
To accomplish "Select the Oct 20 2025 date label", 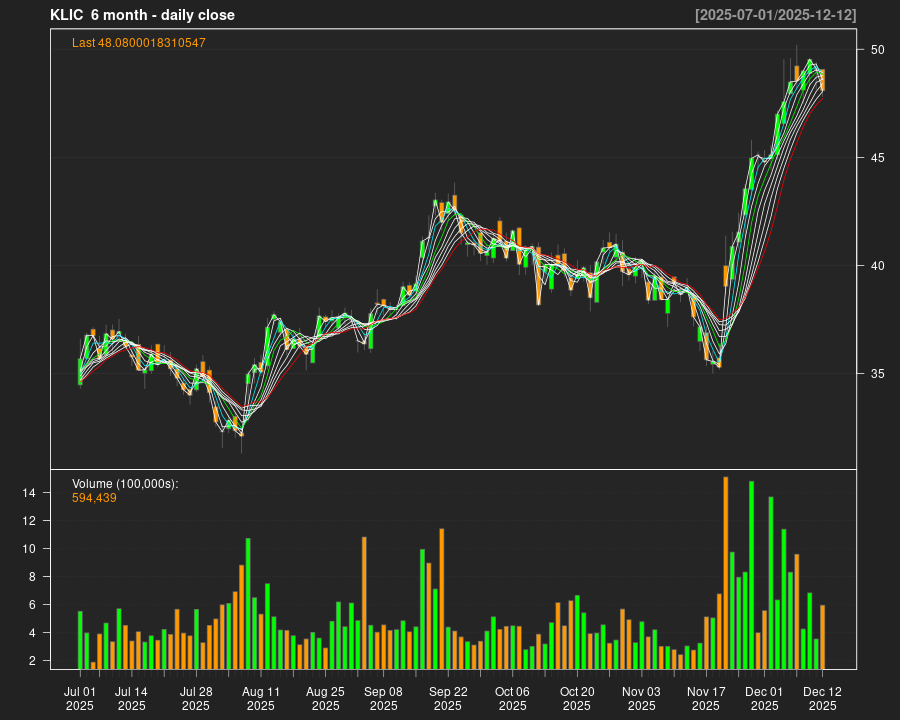I will point(577,698).
